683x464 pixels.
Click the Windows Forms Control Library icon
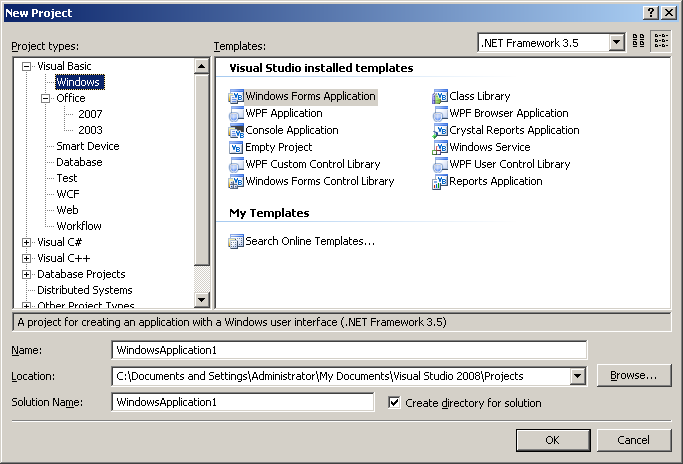(236, 182)
